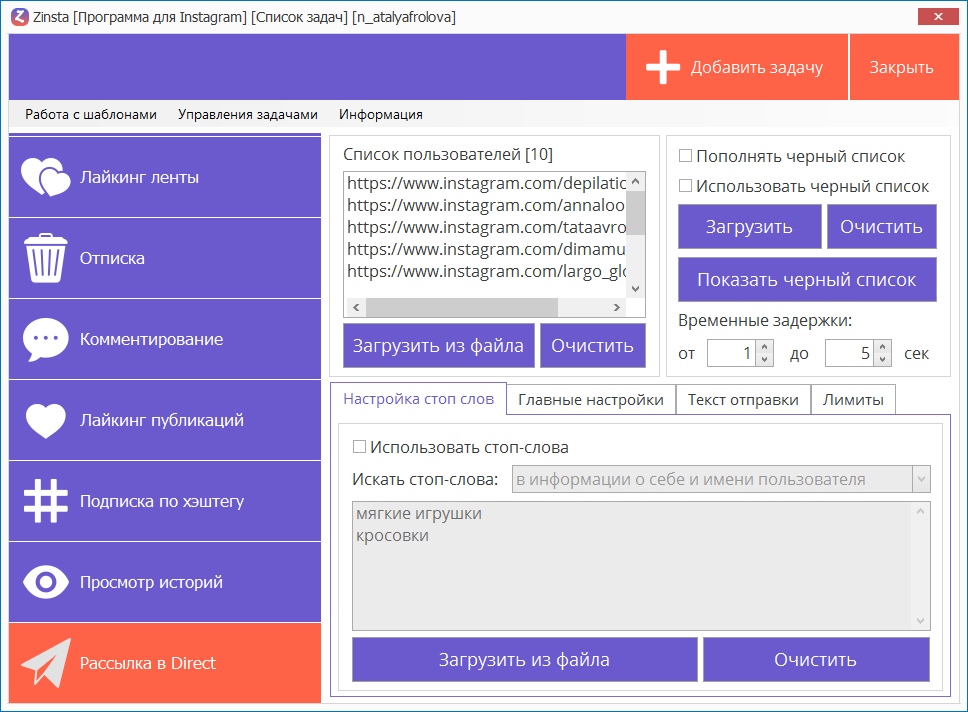
Task: Click the stop words list scroll down arrow
Action: [x=920, y=621]
